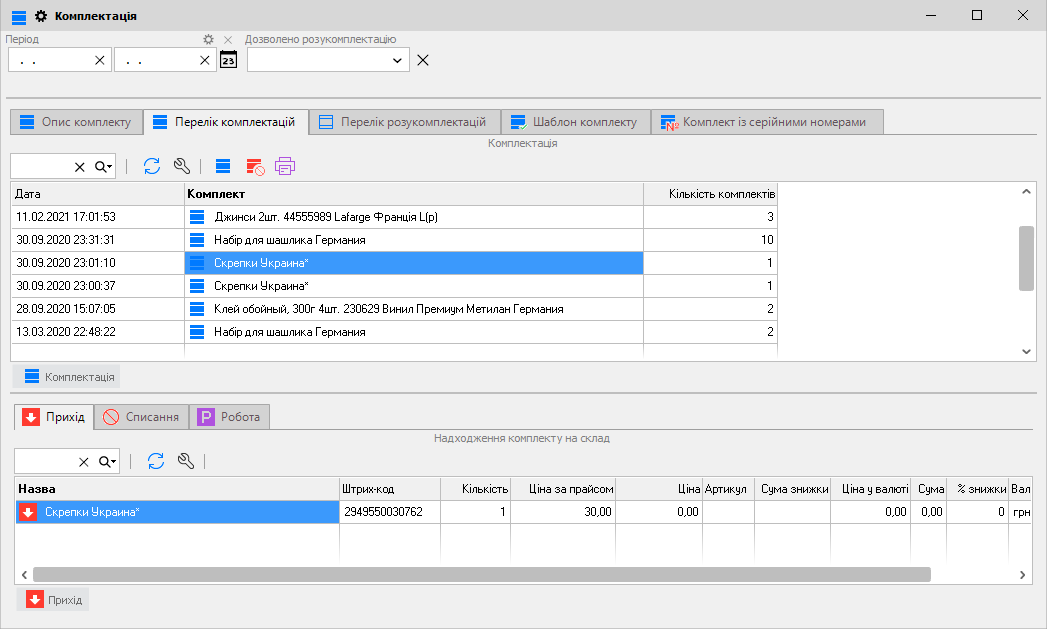Image resolution: width=1047 pixels, height=629 pixels.
Task: Switch to the Перелік розукомплектацій tab
Action: click(404, 122)
